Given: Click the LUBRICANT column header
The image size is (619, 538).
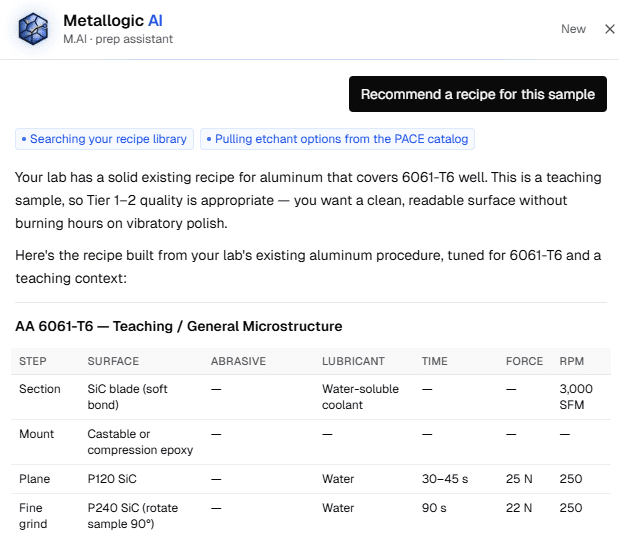Looking at the screenshot, I should click(x=353, y=361).
